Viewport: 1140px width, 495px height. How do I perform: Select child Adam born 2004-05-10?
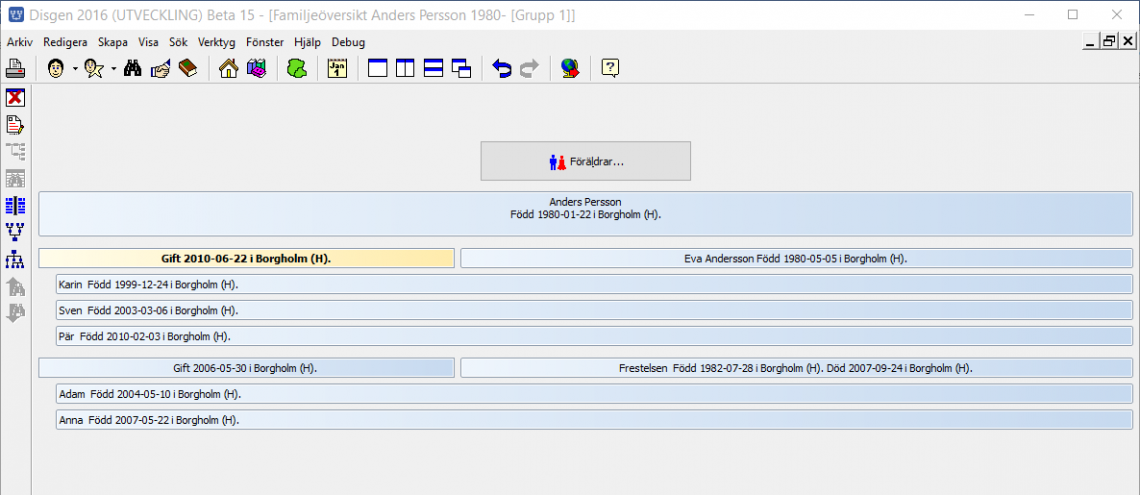point(594,394)
